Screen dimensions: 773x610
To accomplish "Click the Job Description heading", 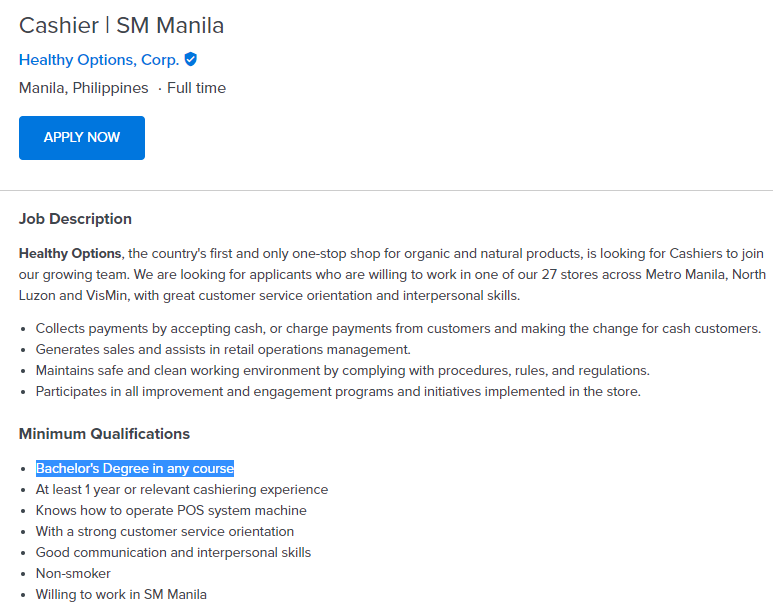I will click(75, 219).
